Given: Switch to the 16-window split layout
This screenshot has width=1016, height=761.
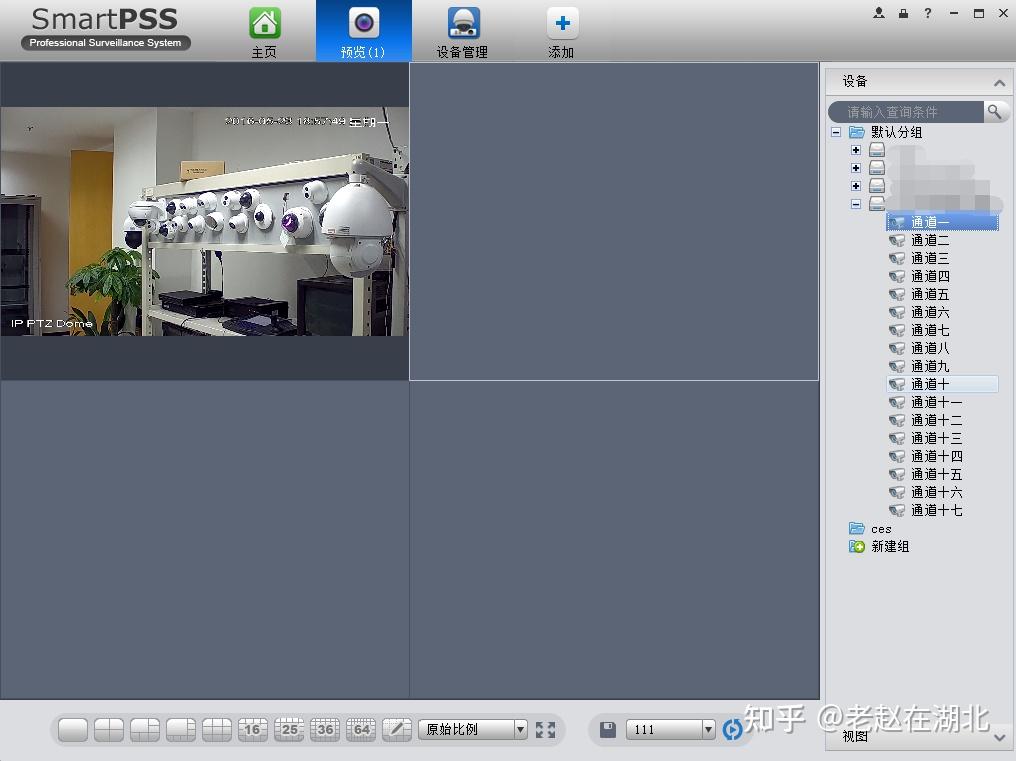Looking at the screenshot, I should point(253,730).
